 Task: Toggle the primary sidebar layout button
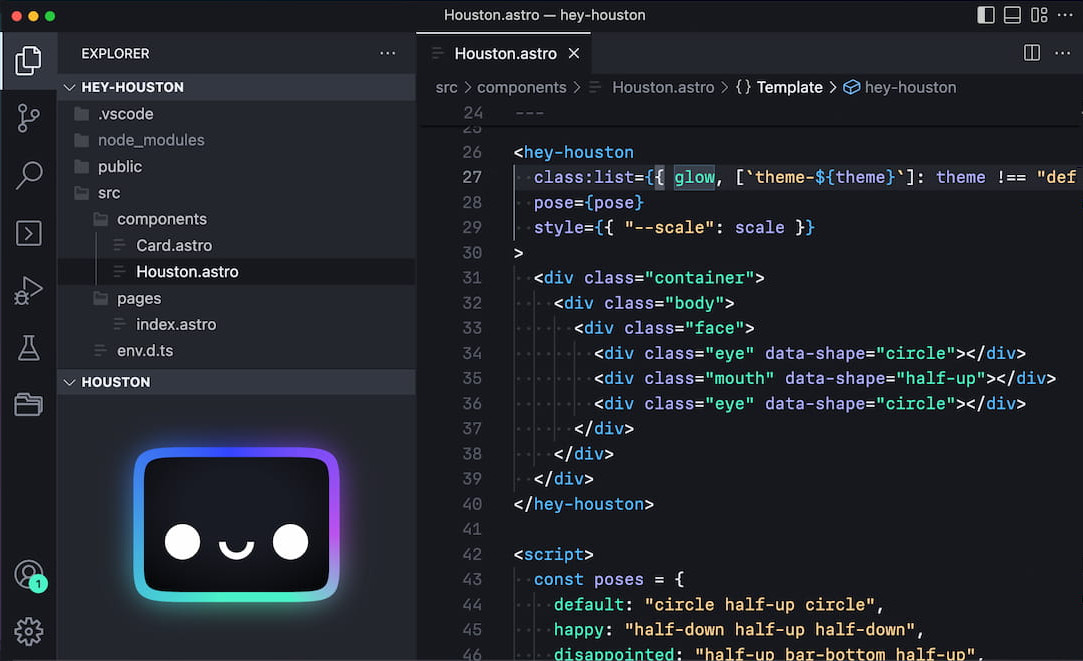pyautogui.click(x=986, y=15)
